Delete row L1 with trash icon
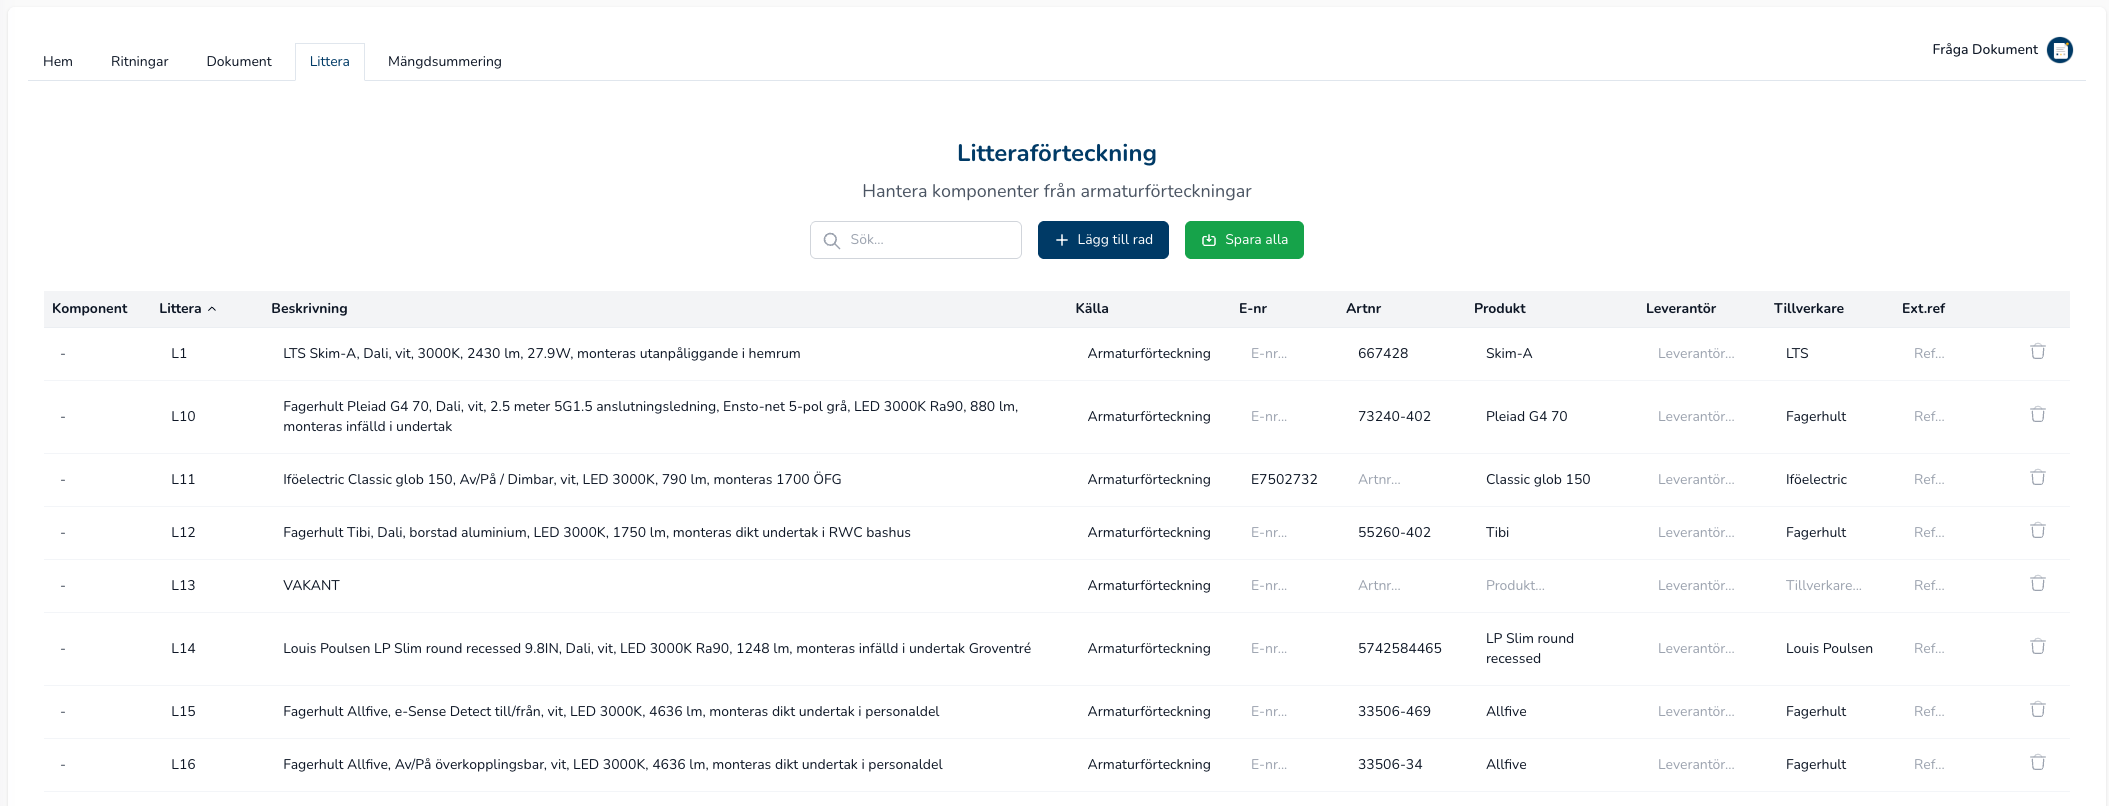Viewport: 2109px width, 806px height. click(2037, 352)
